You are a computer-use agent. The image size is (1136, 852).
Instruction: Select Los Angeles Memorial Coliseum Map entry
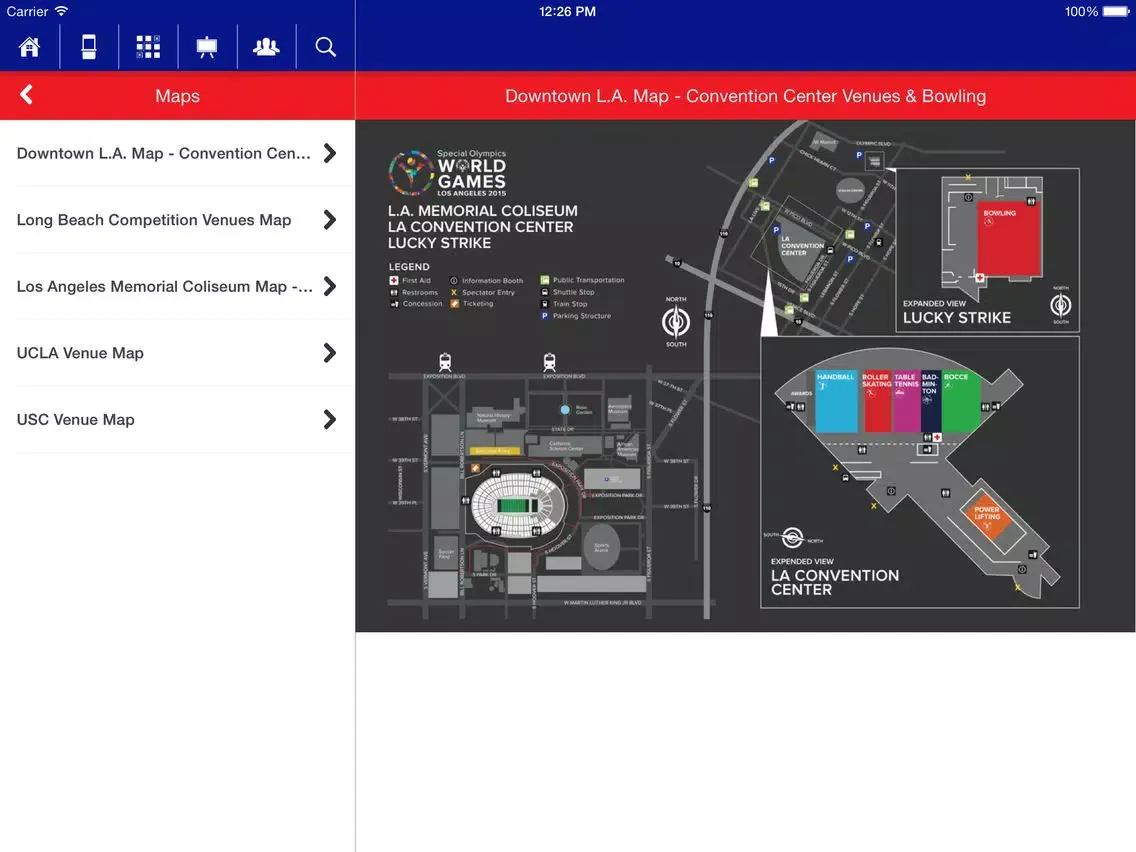[x=178, y=287]
